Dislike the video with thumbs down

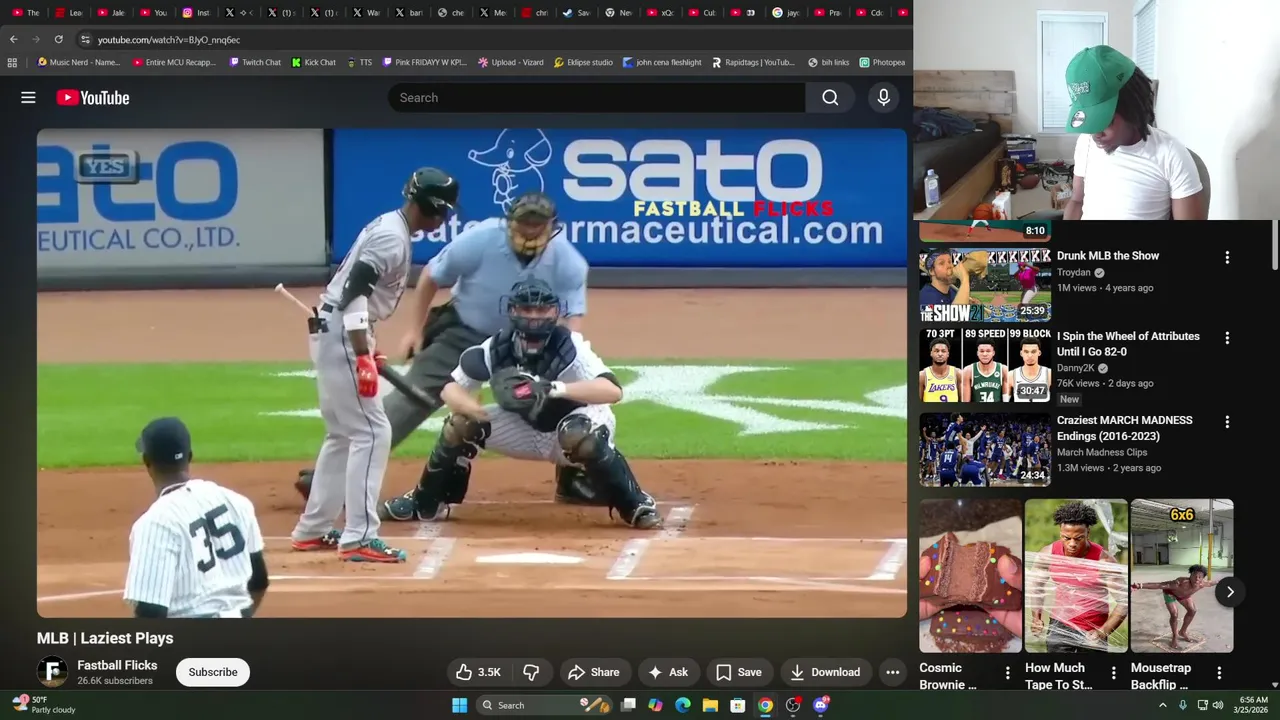point(531,672)
